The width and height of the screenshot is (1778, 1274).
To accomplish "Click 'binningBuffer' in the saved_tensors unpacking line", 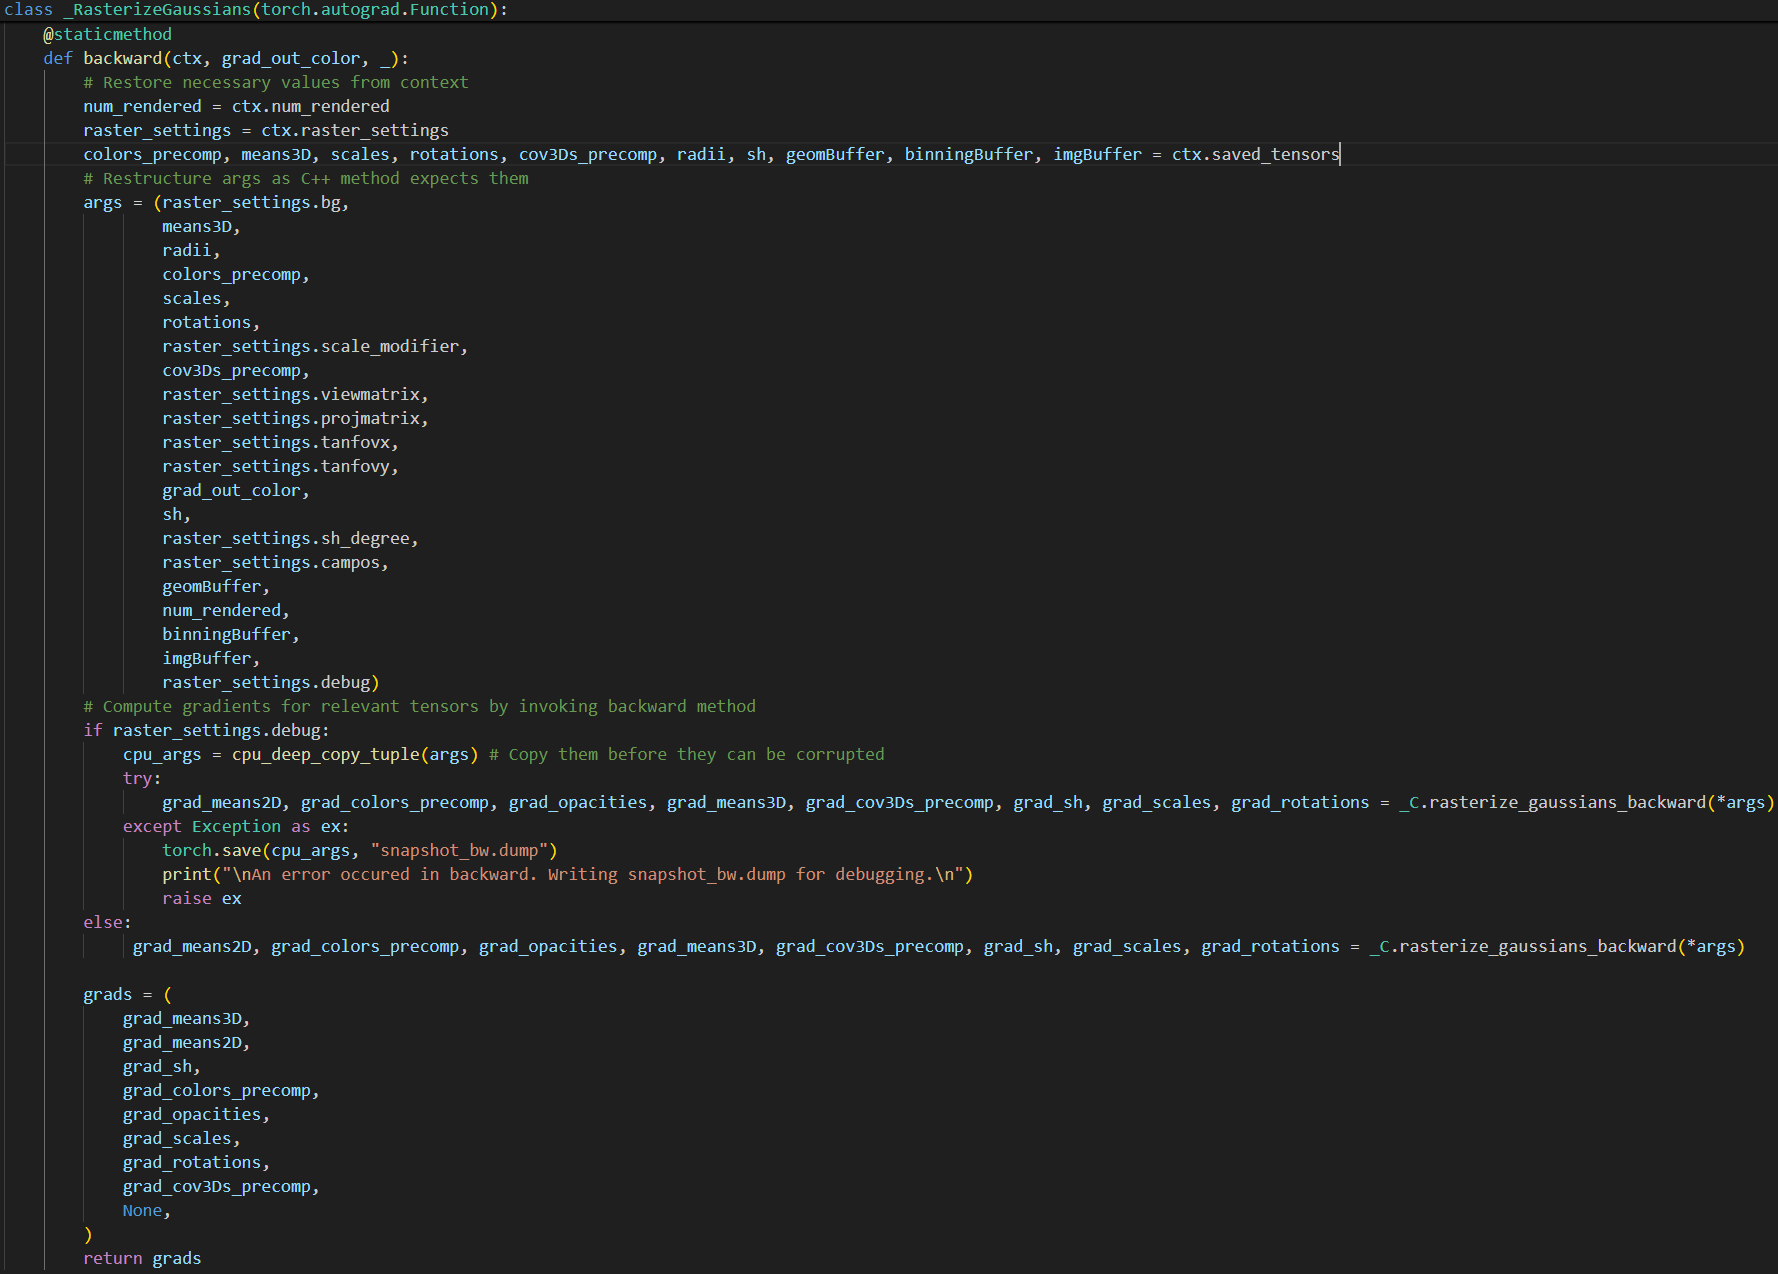I will click(x=969, y=154).
